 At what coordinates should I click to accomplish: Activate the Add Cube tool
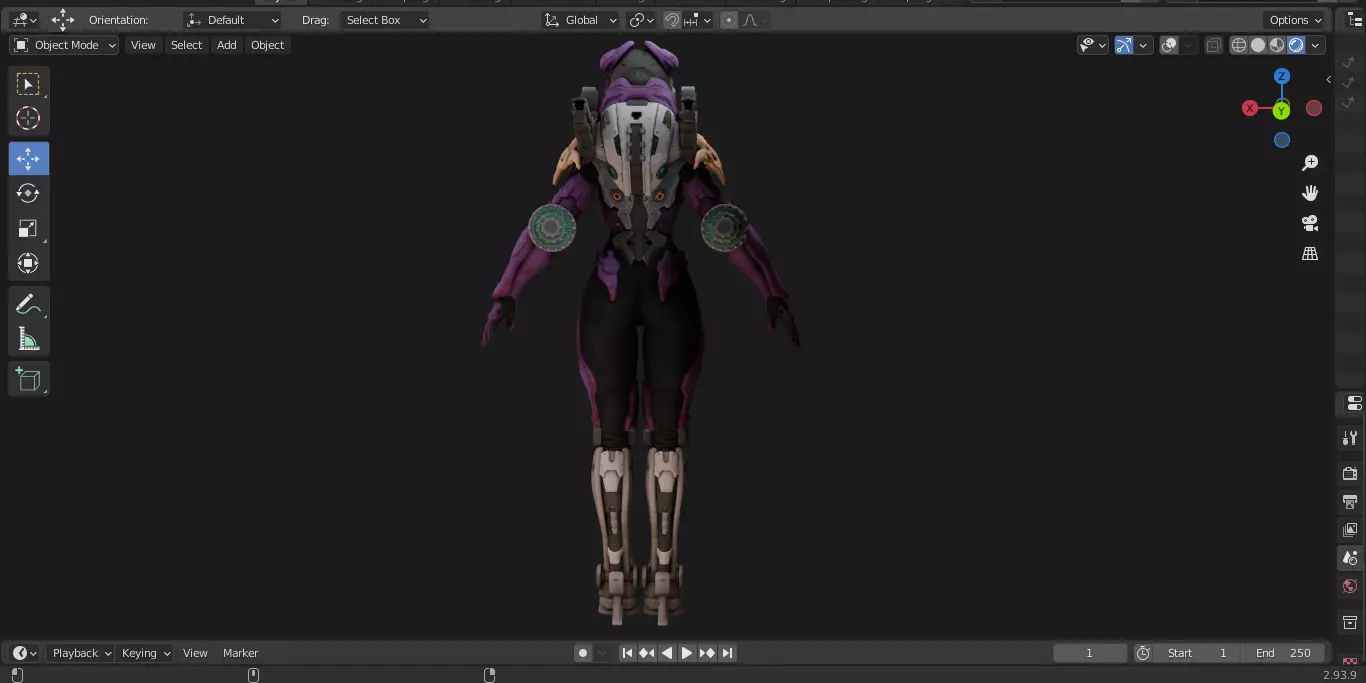(x=28, y=379)
